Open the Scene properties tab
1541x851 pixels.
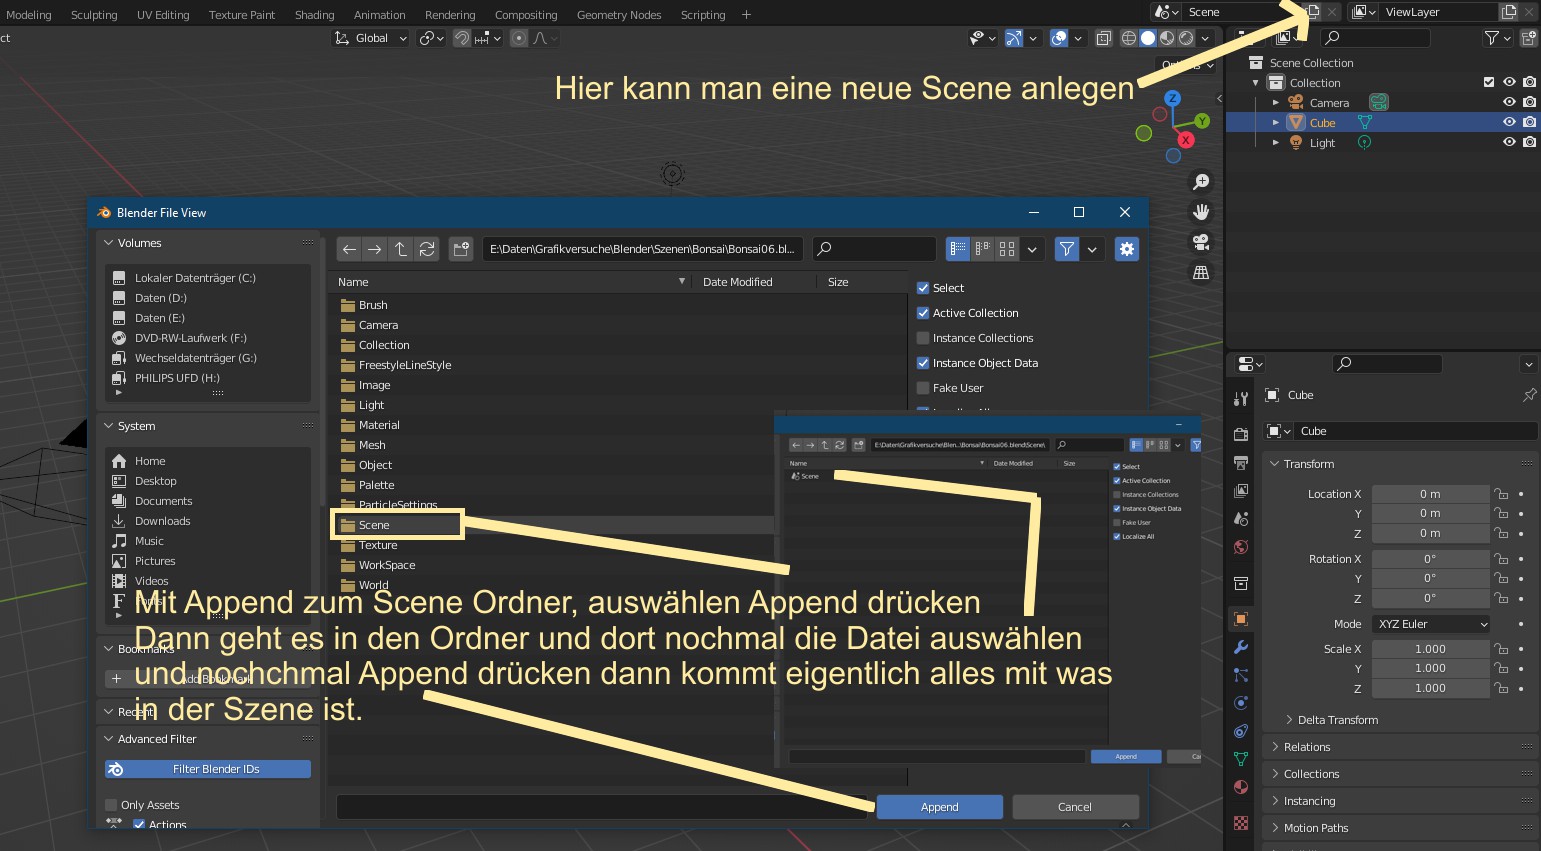[1241, 519]
